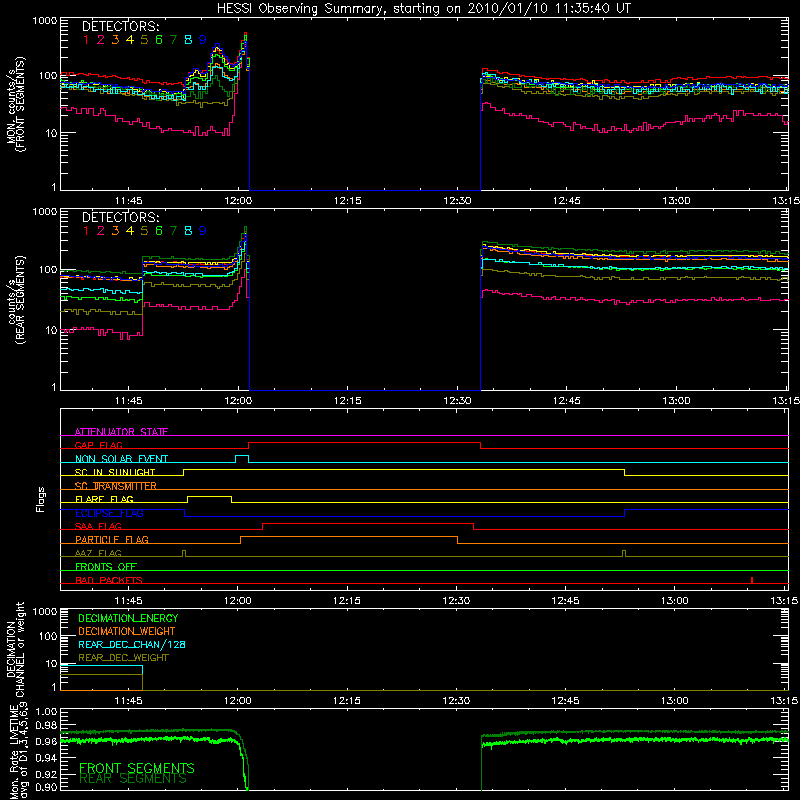Click REAR SEGMENTS legend in livetime plot
The height and width of the screenshot is (800, 800).
133,779
